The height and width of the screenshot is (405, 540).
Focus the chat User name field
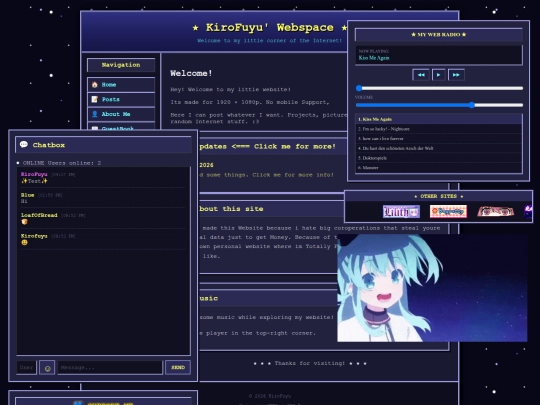tap(27, 367)
